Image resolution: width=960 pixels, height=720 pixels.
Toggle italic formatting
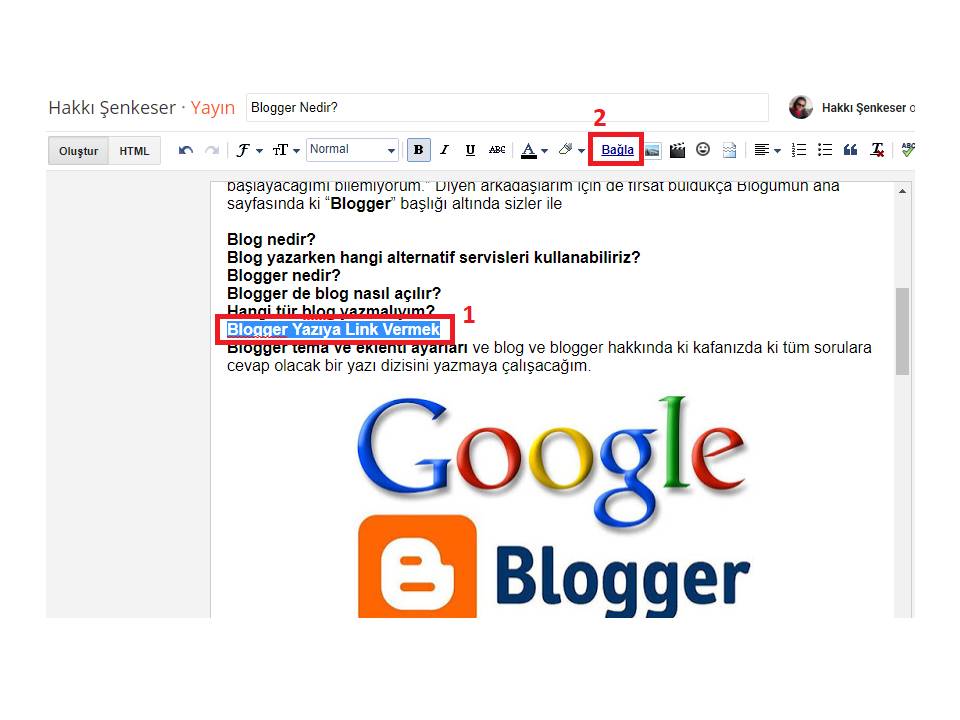click(444, 150)
